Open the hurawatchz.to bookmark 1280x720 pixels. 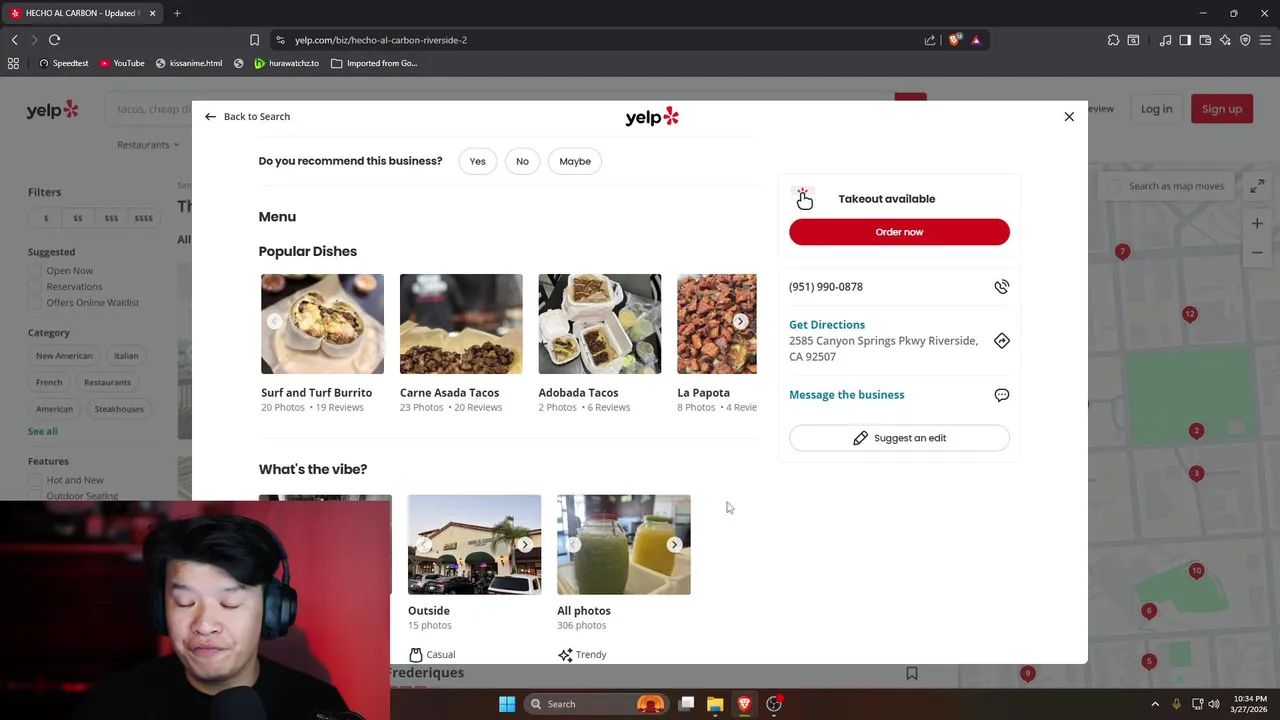click(x=286, y=63)
